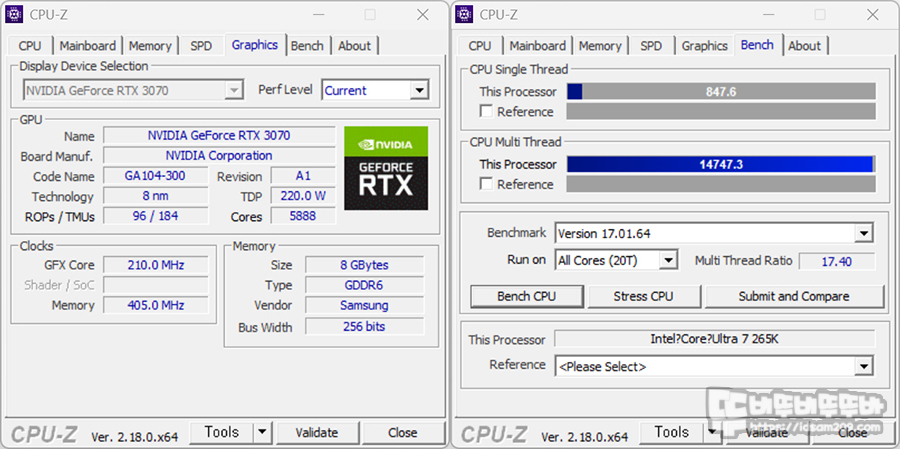Click the multi thread Reference empty bar
The height and width of the screenshot is (449, 900).
click(x=721, y=184)
